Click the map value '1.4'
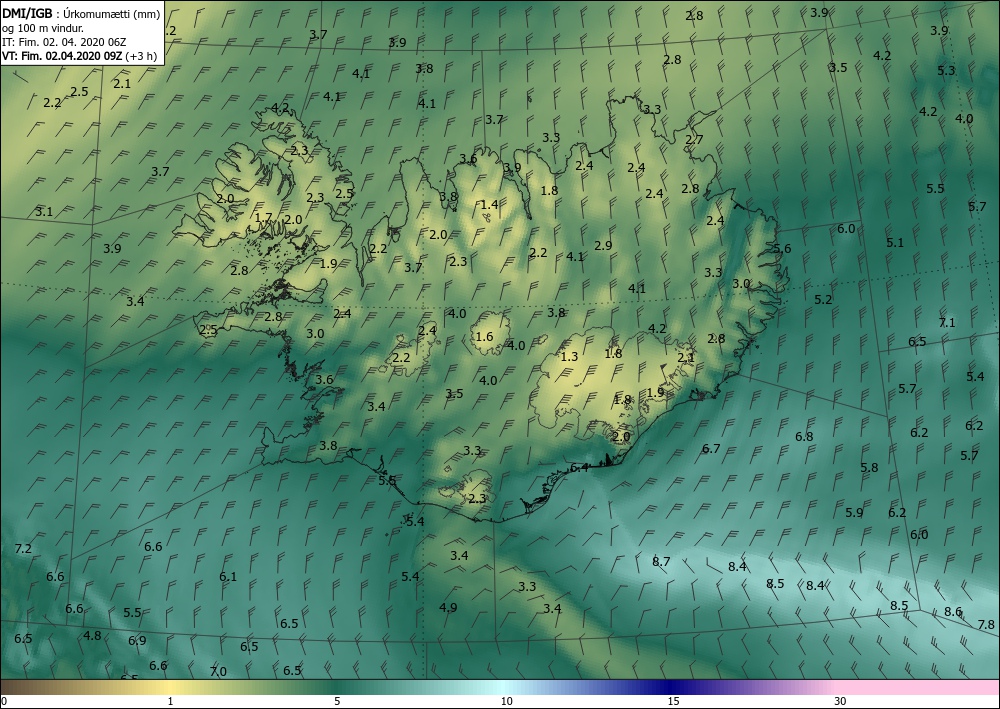 point(489,205)
